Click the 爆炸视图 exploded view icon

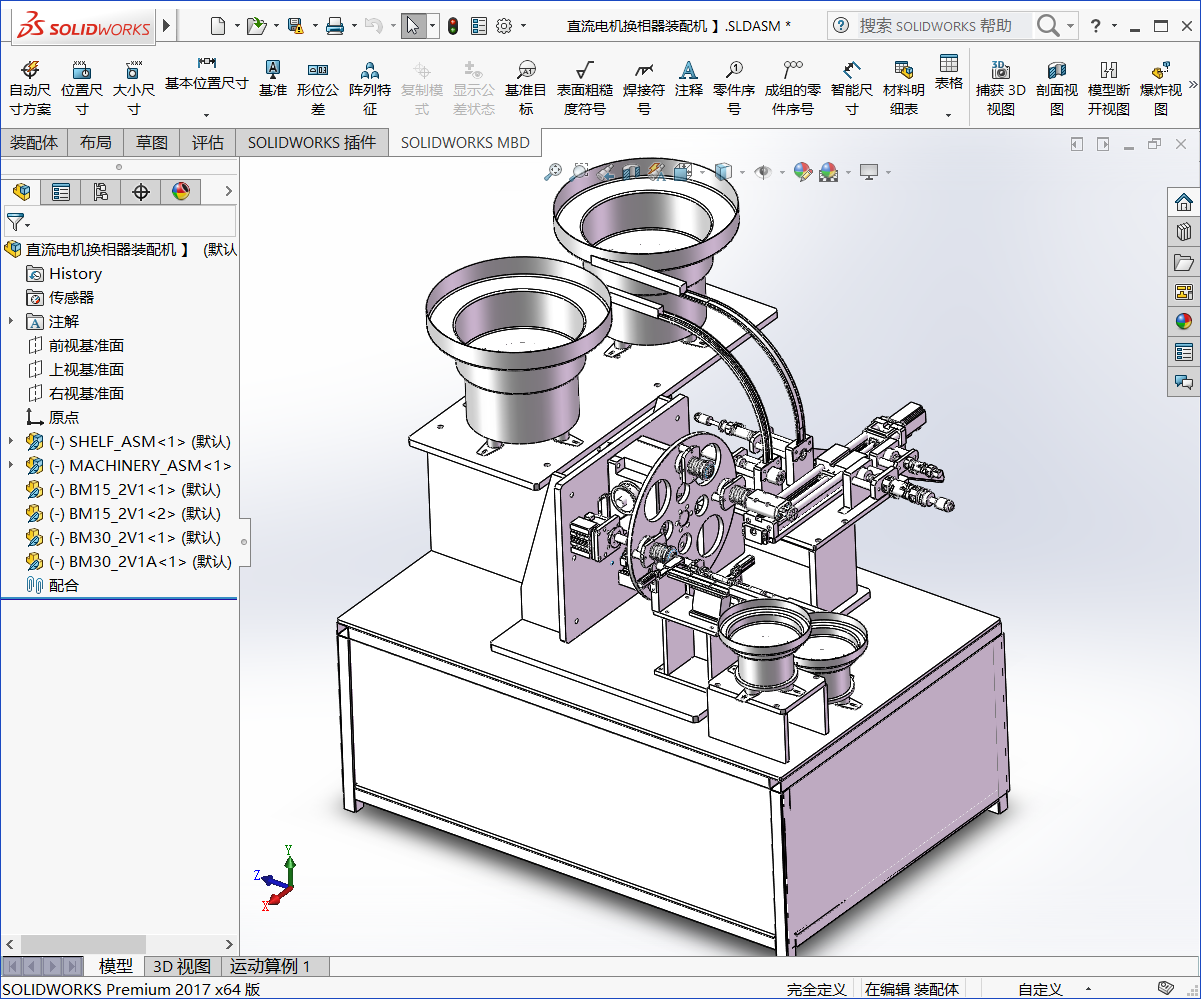pos(1160,87)
